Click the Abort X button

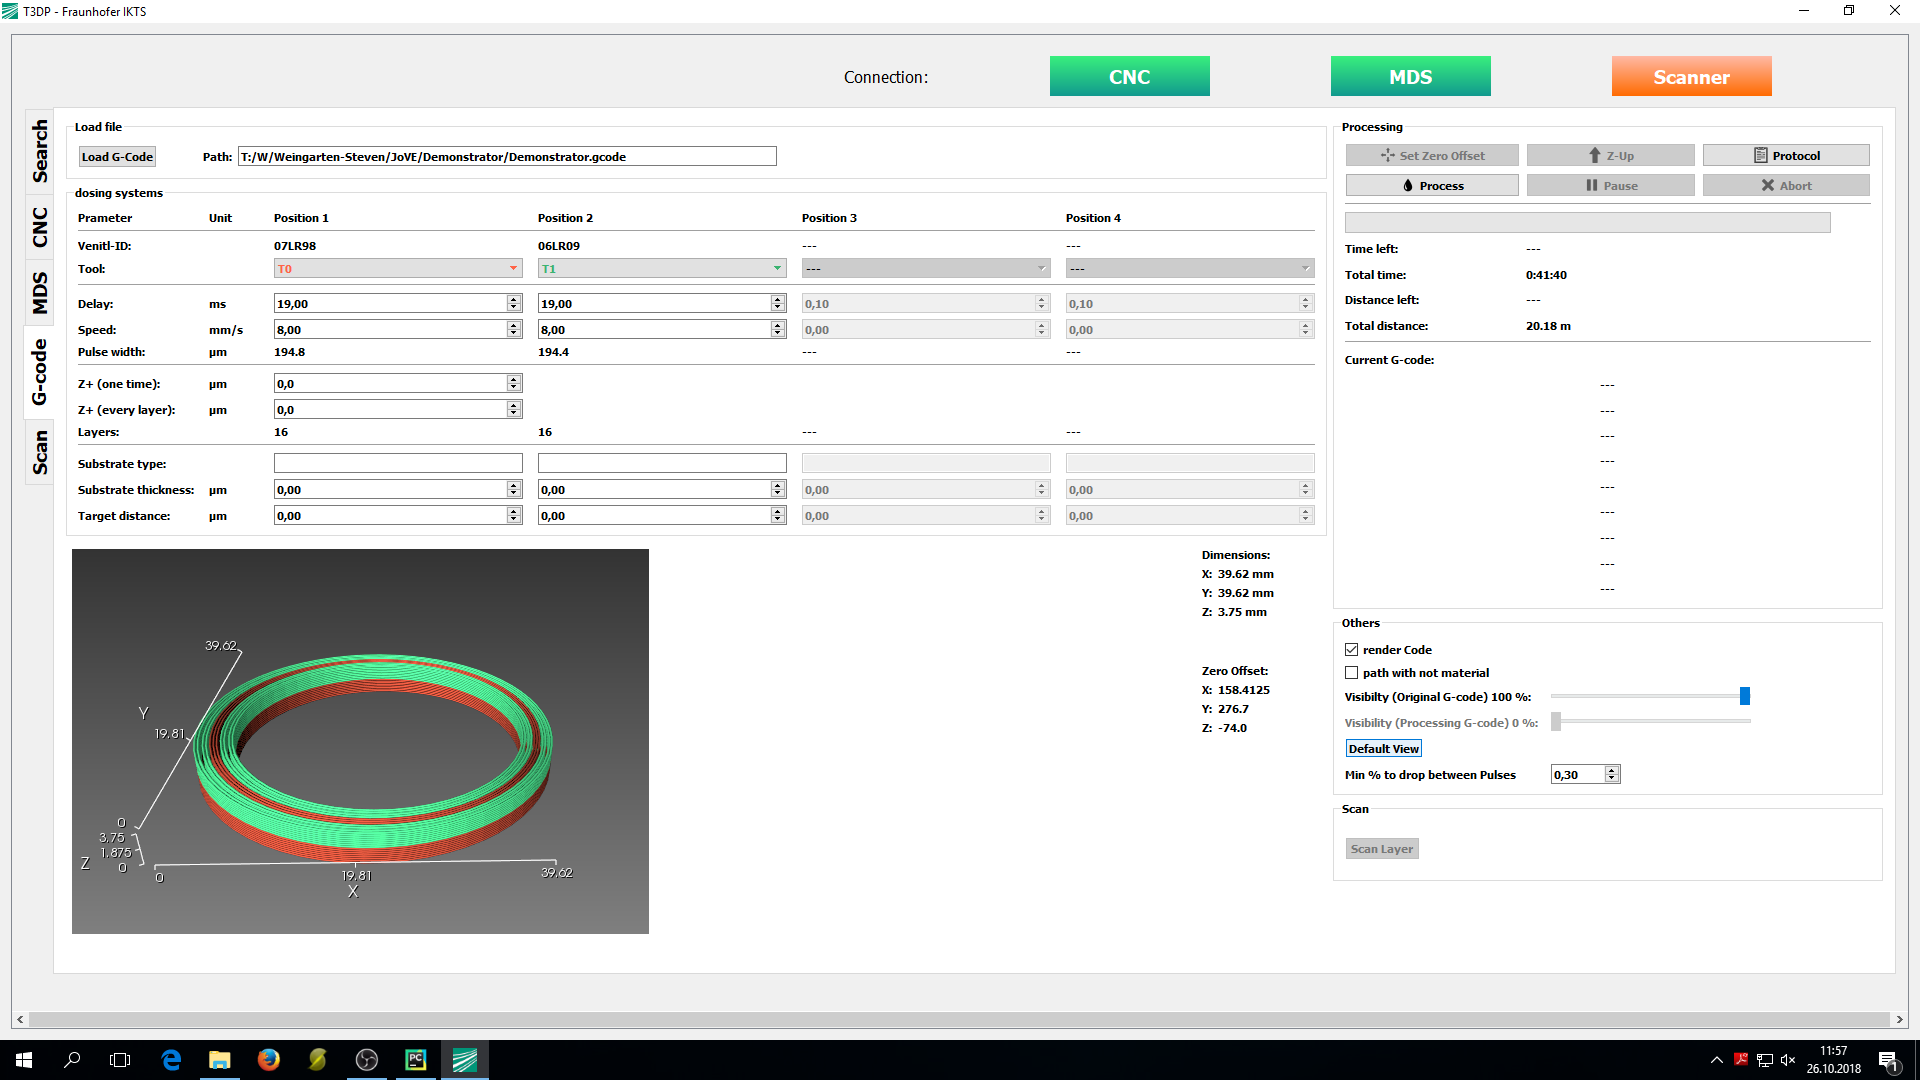pyautogui.click(x=1785, y=186)
